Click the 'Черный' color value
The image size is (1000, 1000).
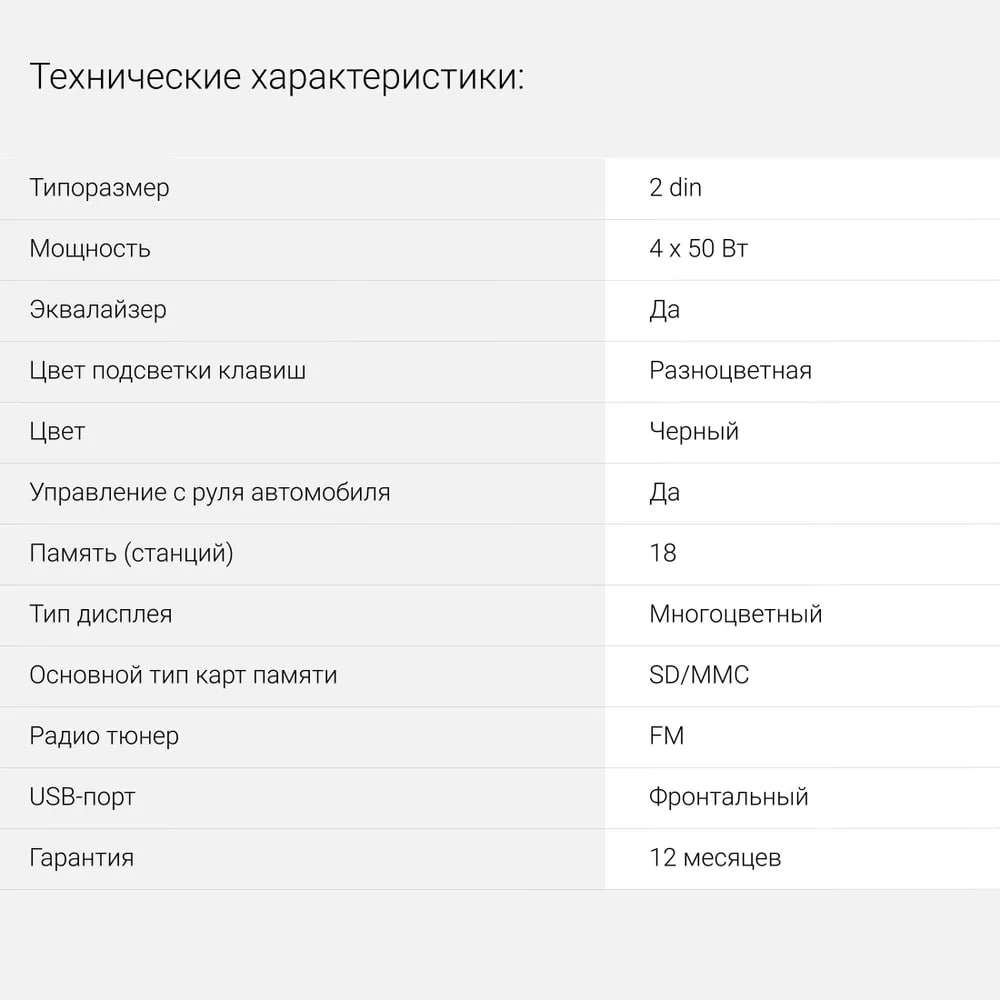point(693,432)
